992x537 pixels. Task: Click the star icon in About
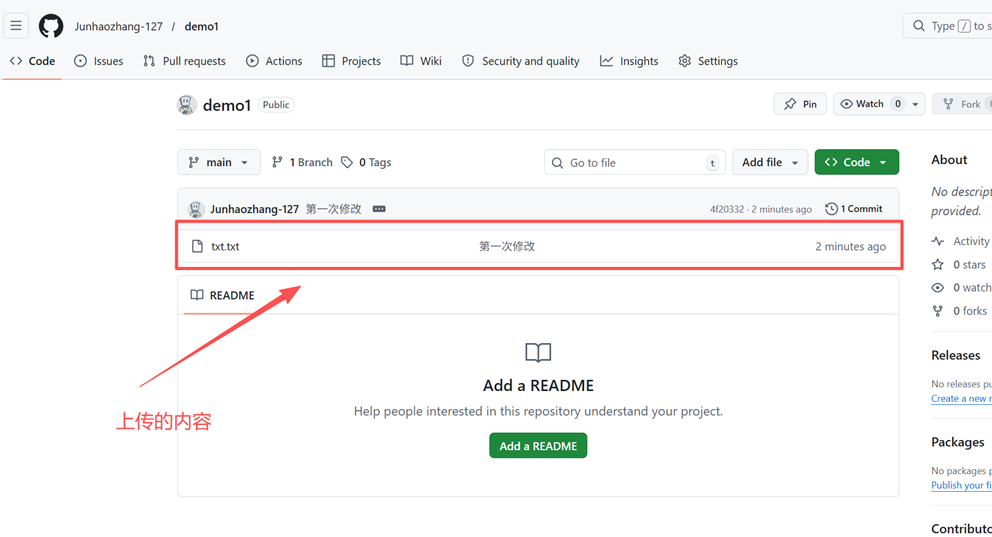938,264
